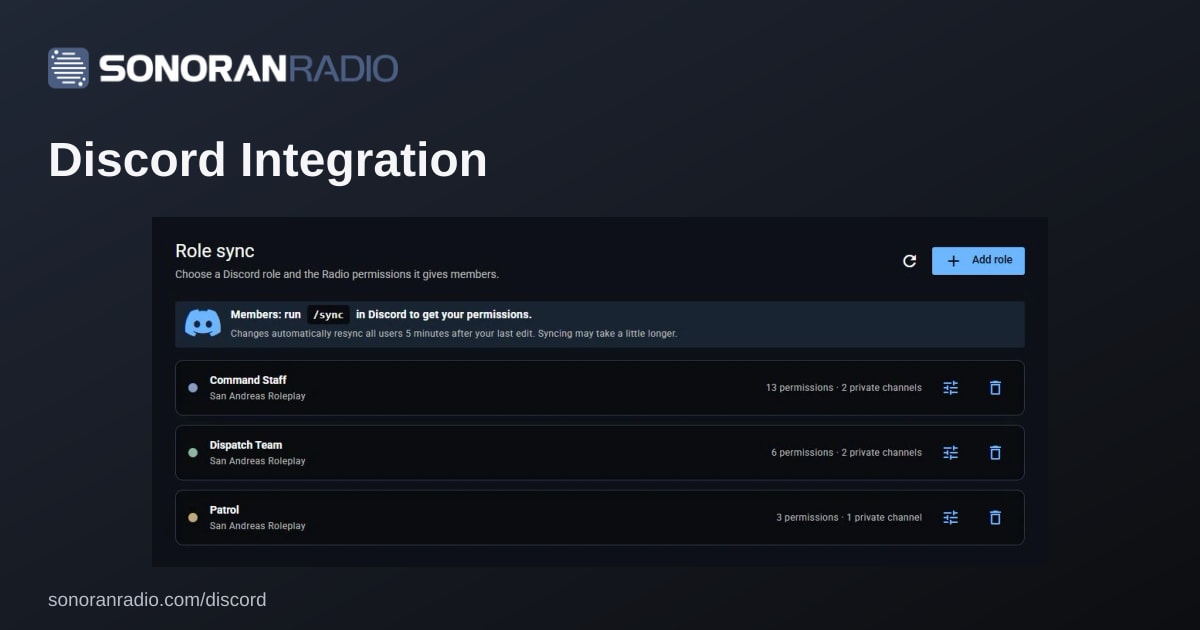Click the refresh icon beside Add role
Image resolution: width=1200 pixels, height=630 pixels.
tap(909, 261)
